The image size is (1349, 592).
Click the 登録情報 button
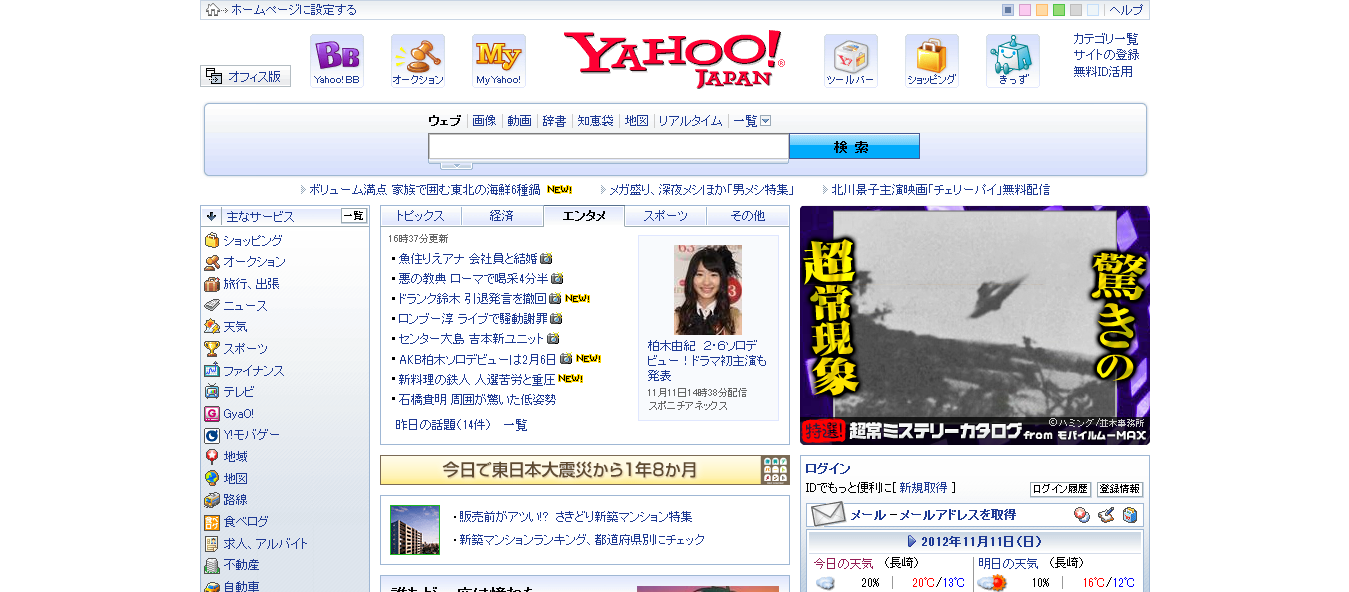click(1120, 489)
